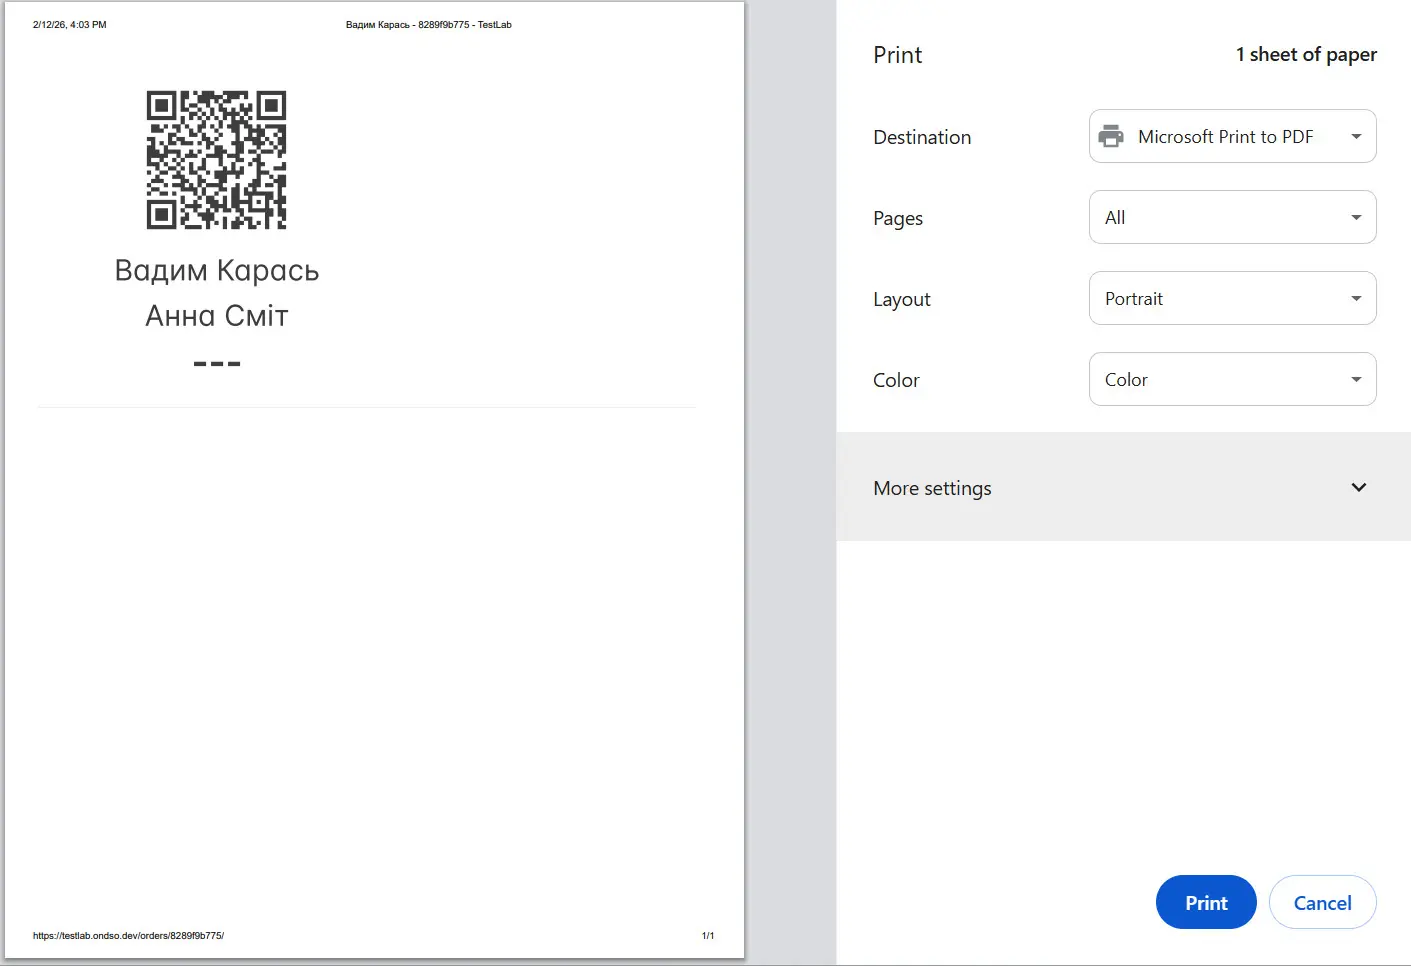The width and height of the screenshot is (1411, 966).
Task: Click the 1 sheet of paper label
Action: (x=1306, y=55)
